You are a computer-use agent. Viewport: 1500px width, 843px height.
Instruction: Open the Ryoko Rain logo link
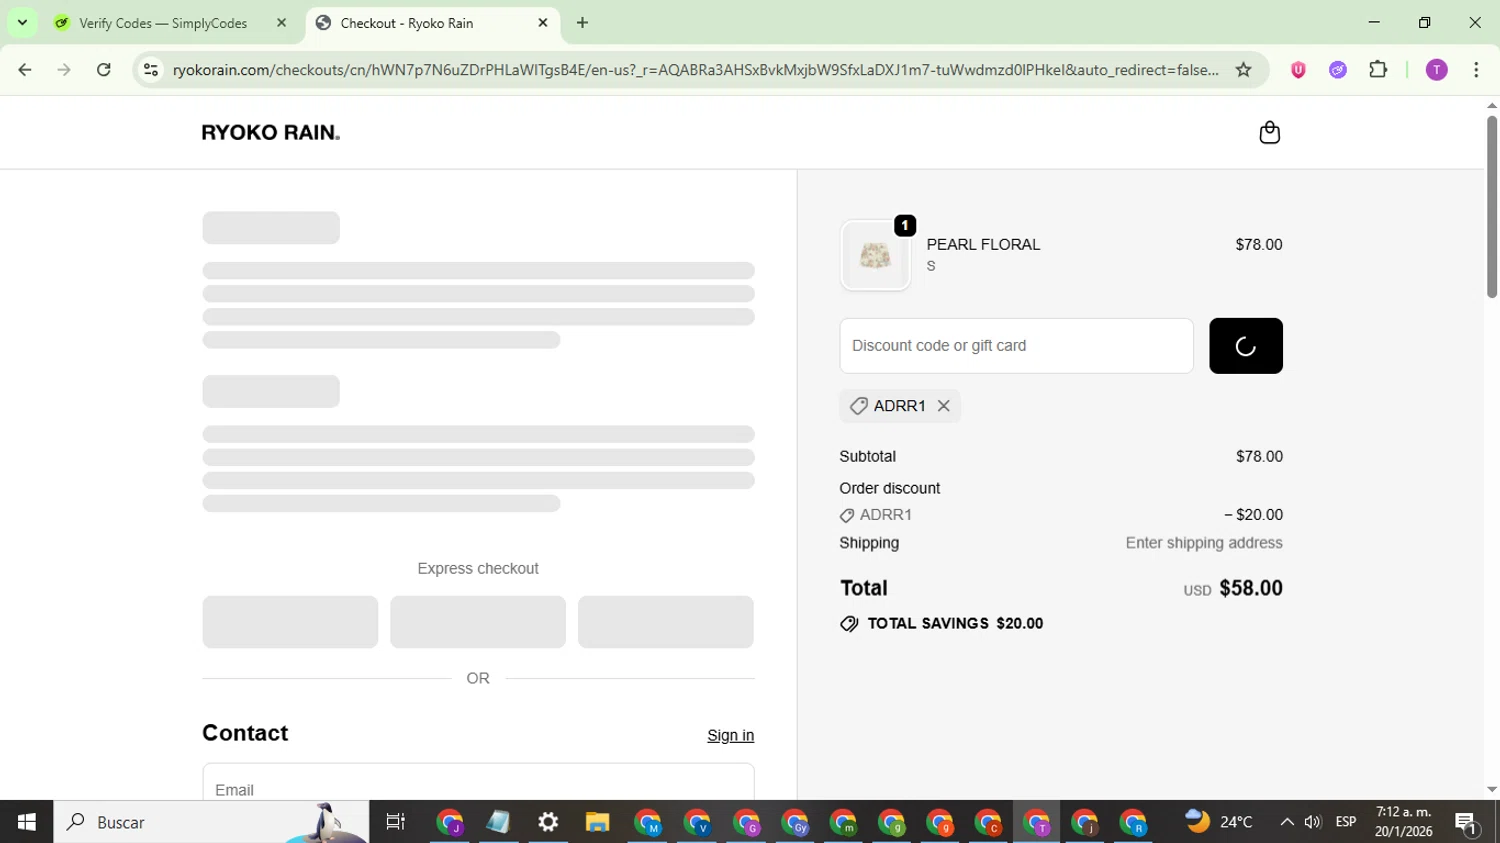tap(271, 133)
